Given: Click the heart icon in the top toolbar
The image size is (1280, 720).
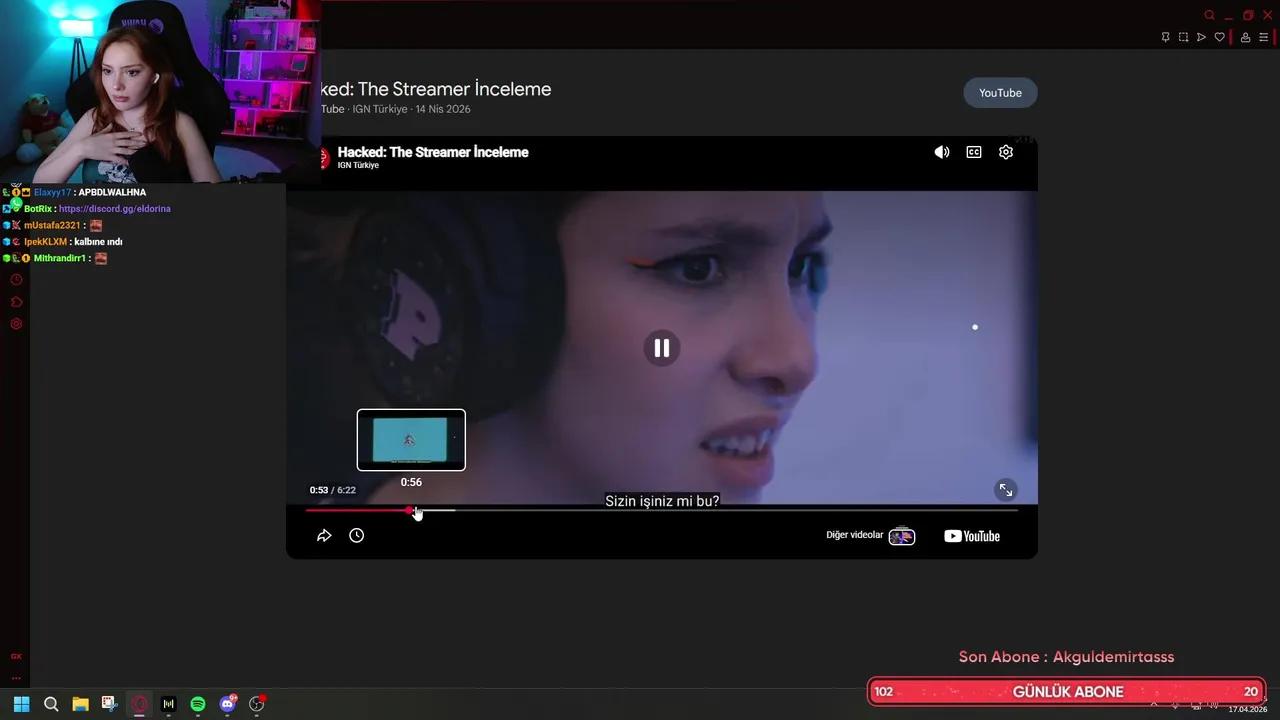Looking at the screenshot, I should 1219,36.
